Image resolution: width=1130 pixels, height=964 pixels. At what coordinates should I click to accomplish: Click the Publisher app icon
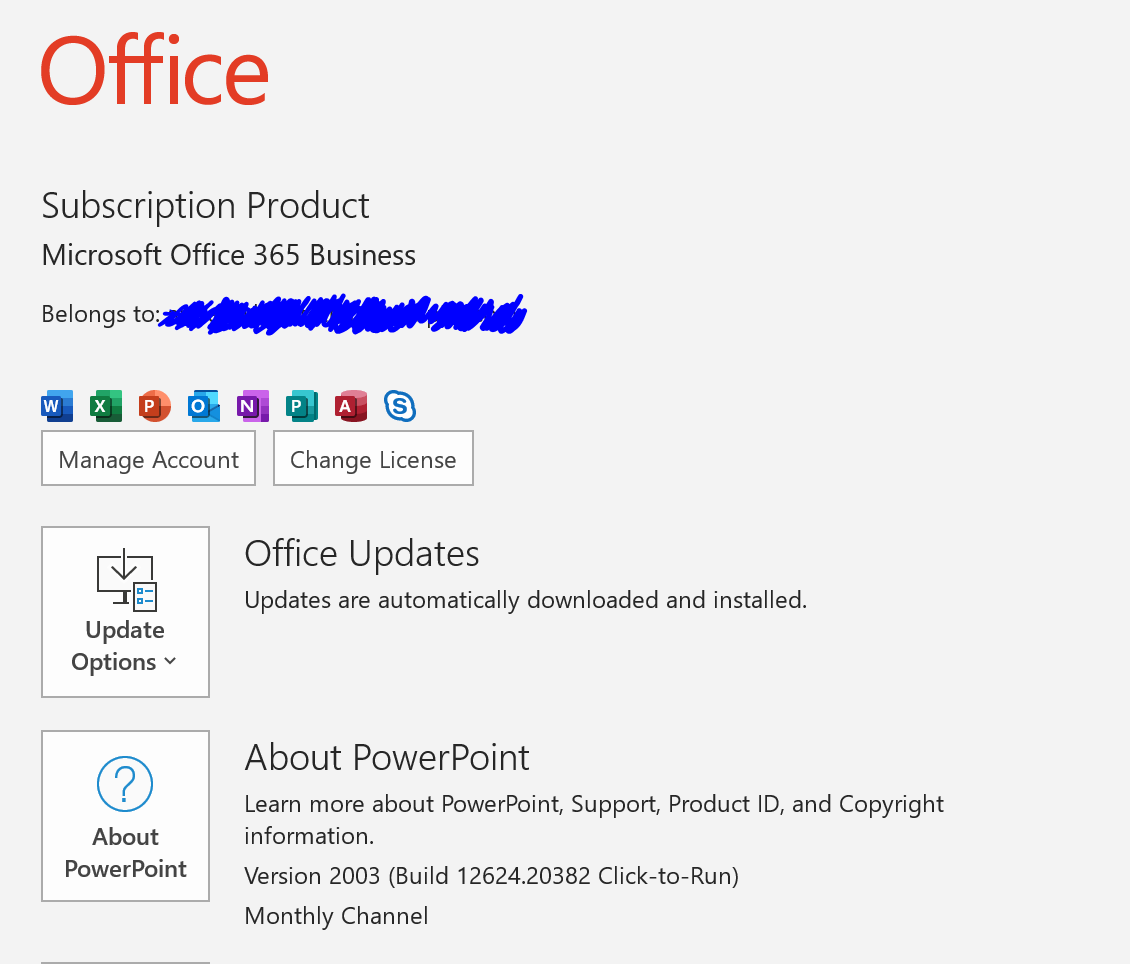302,406
